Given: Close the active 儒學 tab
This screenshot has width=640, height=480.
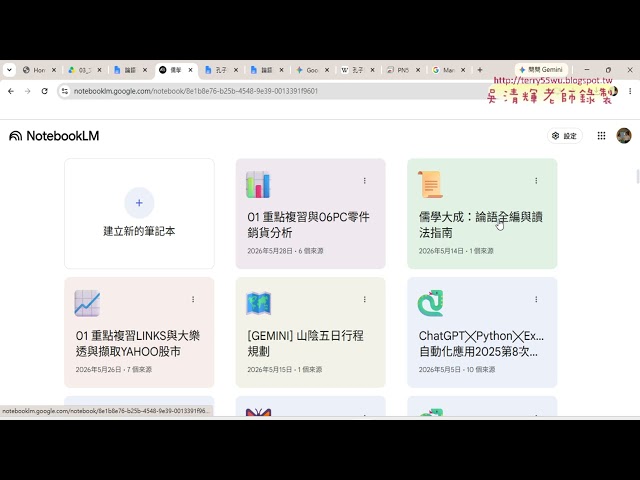Looking at the screenshot, I should pyautogui.click(x=190, y=70).
